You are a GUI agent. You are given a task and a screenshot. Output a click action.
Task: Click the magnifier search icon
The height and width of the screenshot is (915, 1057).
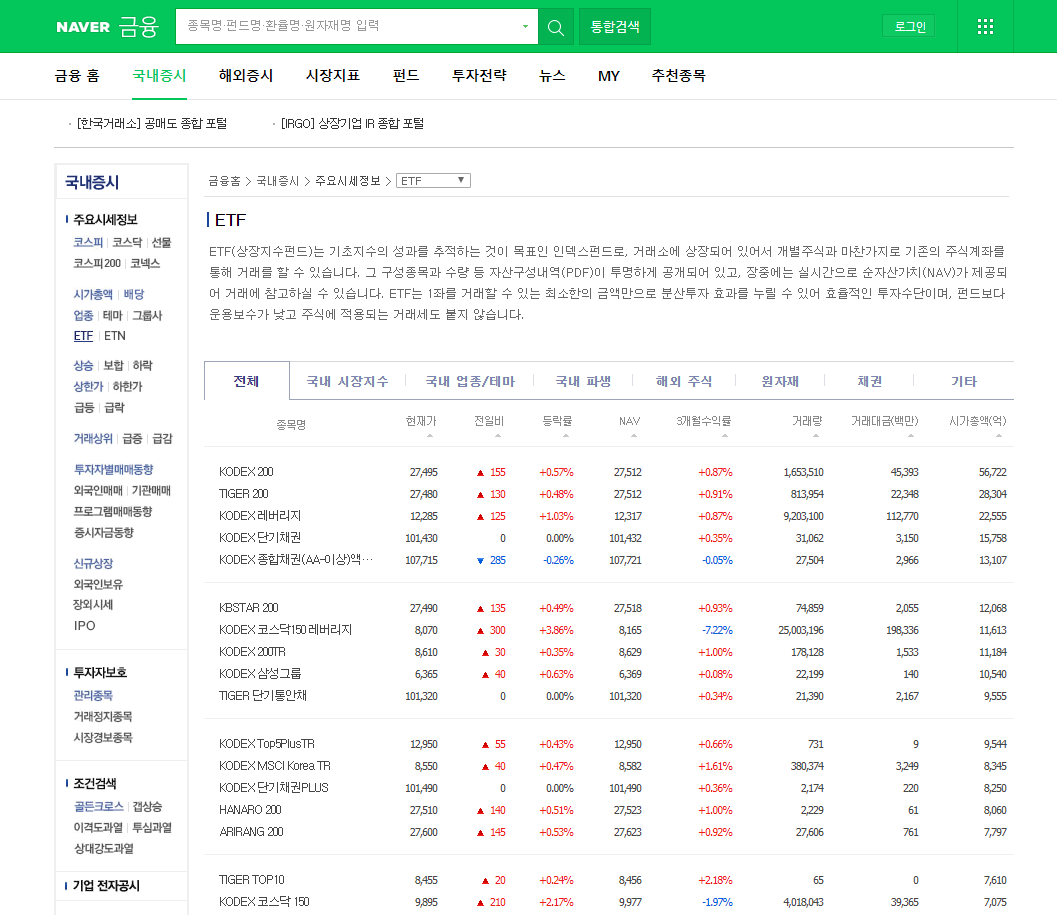(x=555, y=27)
